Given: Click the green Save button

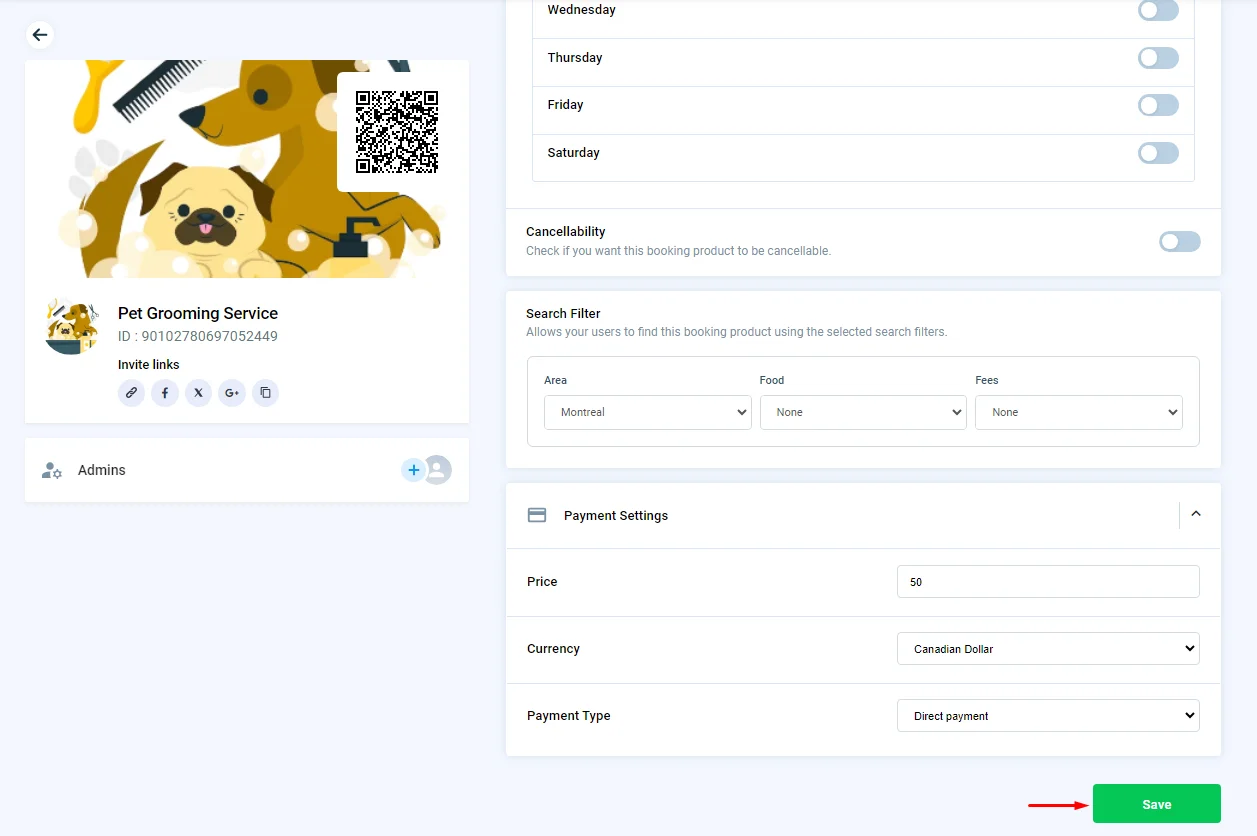Looking at the screenshot, I should click(x=1157, y=804).
